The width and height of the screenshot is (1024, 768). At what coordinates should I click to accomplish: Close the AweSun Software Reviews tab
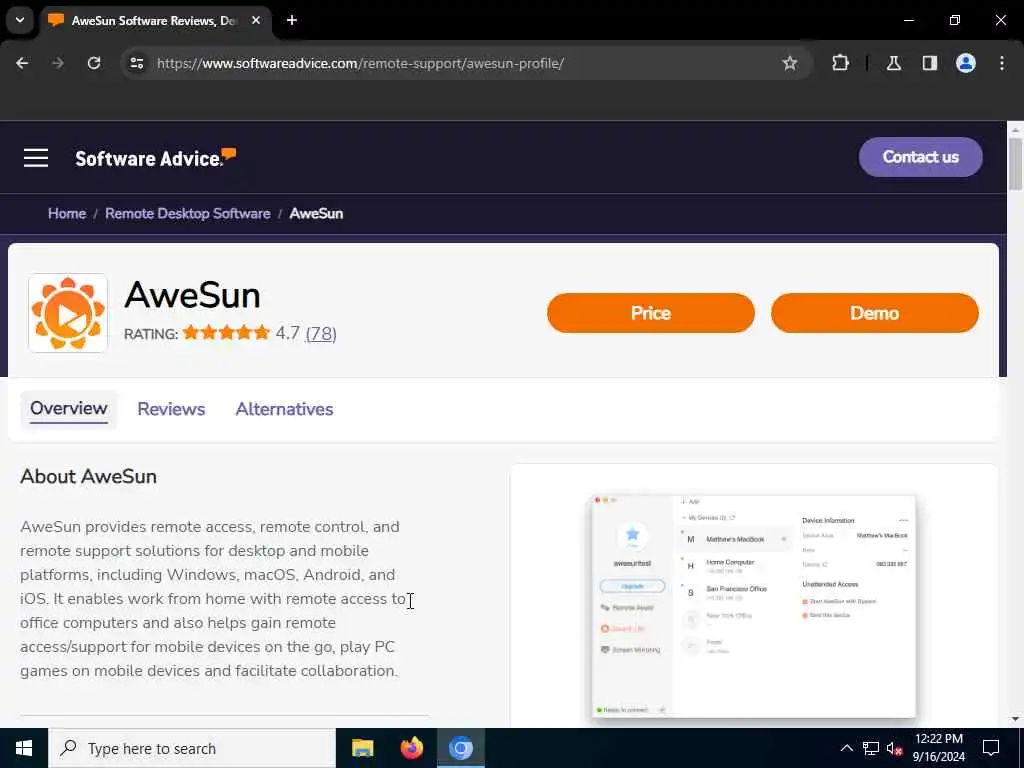pyautogui.click(x=256, y=20)
